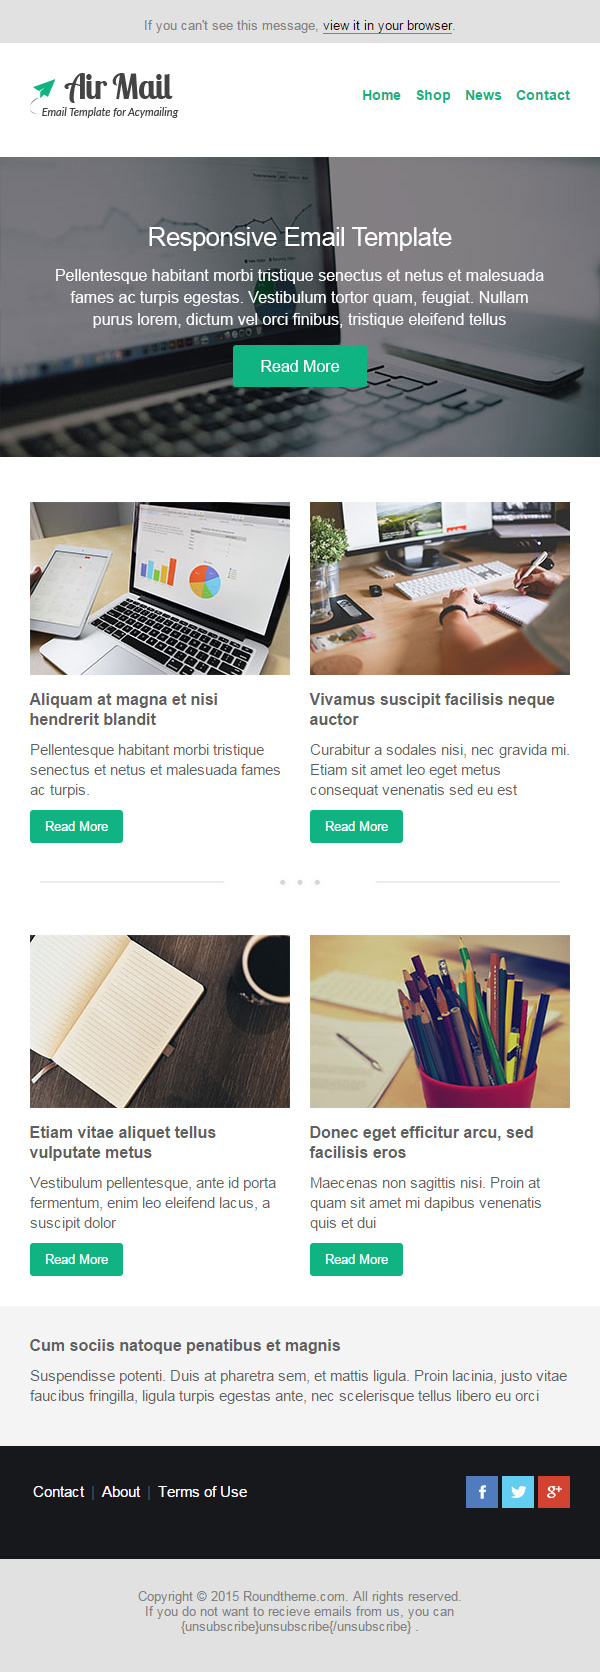Click the Google Plus icon

[554, 1492]
